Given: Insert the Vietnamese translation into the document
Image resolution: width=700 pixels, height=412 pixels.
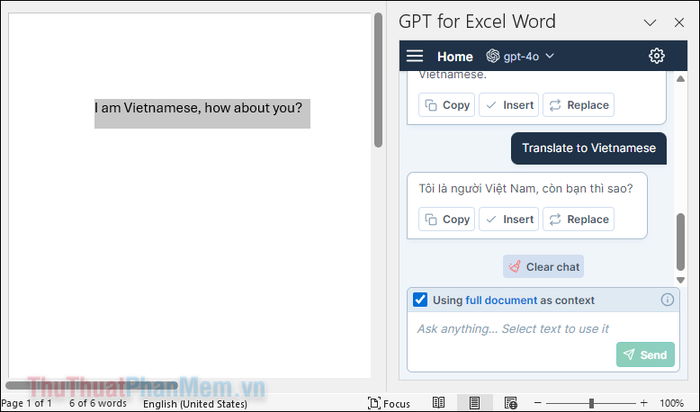Looking at the screenshot, I should 509,219.
